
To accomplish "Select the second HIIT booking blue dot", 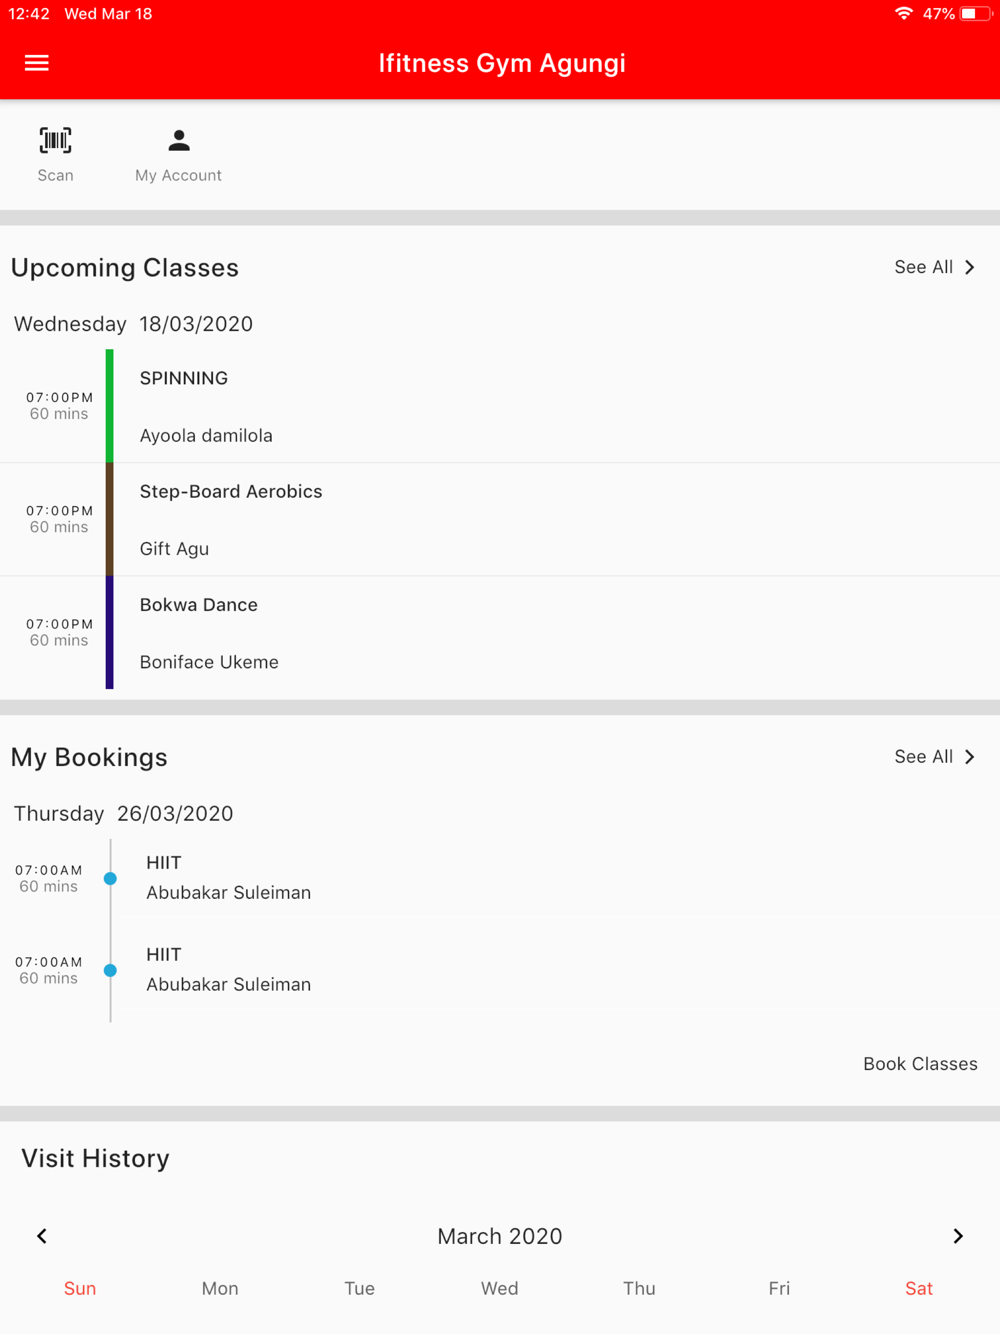I will click(110, 971).
